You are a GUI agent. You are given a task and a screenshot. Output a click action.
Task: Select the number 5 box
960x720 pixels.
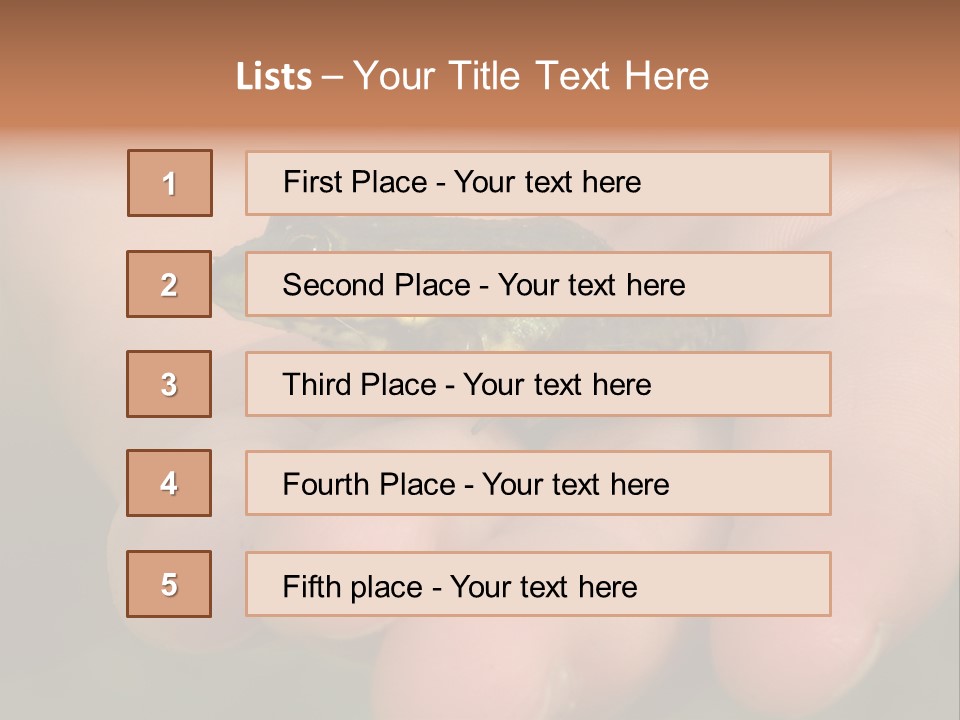pyautogui.click(x=169, y=583)
